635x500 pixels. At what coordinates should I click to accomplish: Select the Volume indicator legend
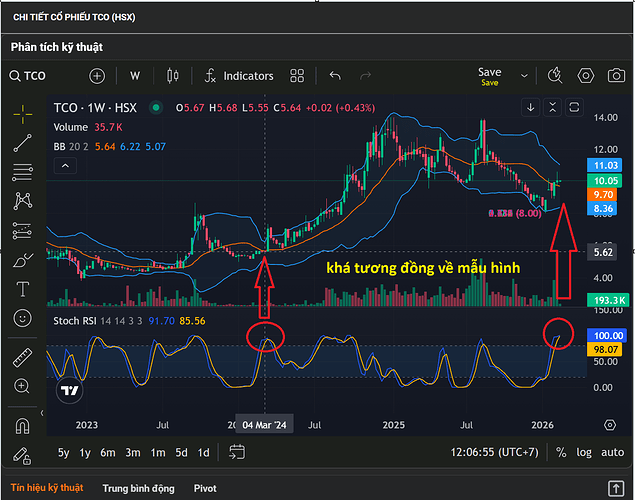70,127
